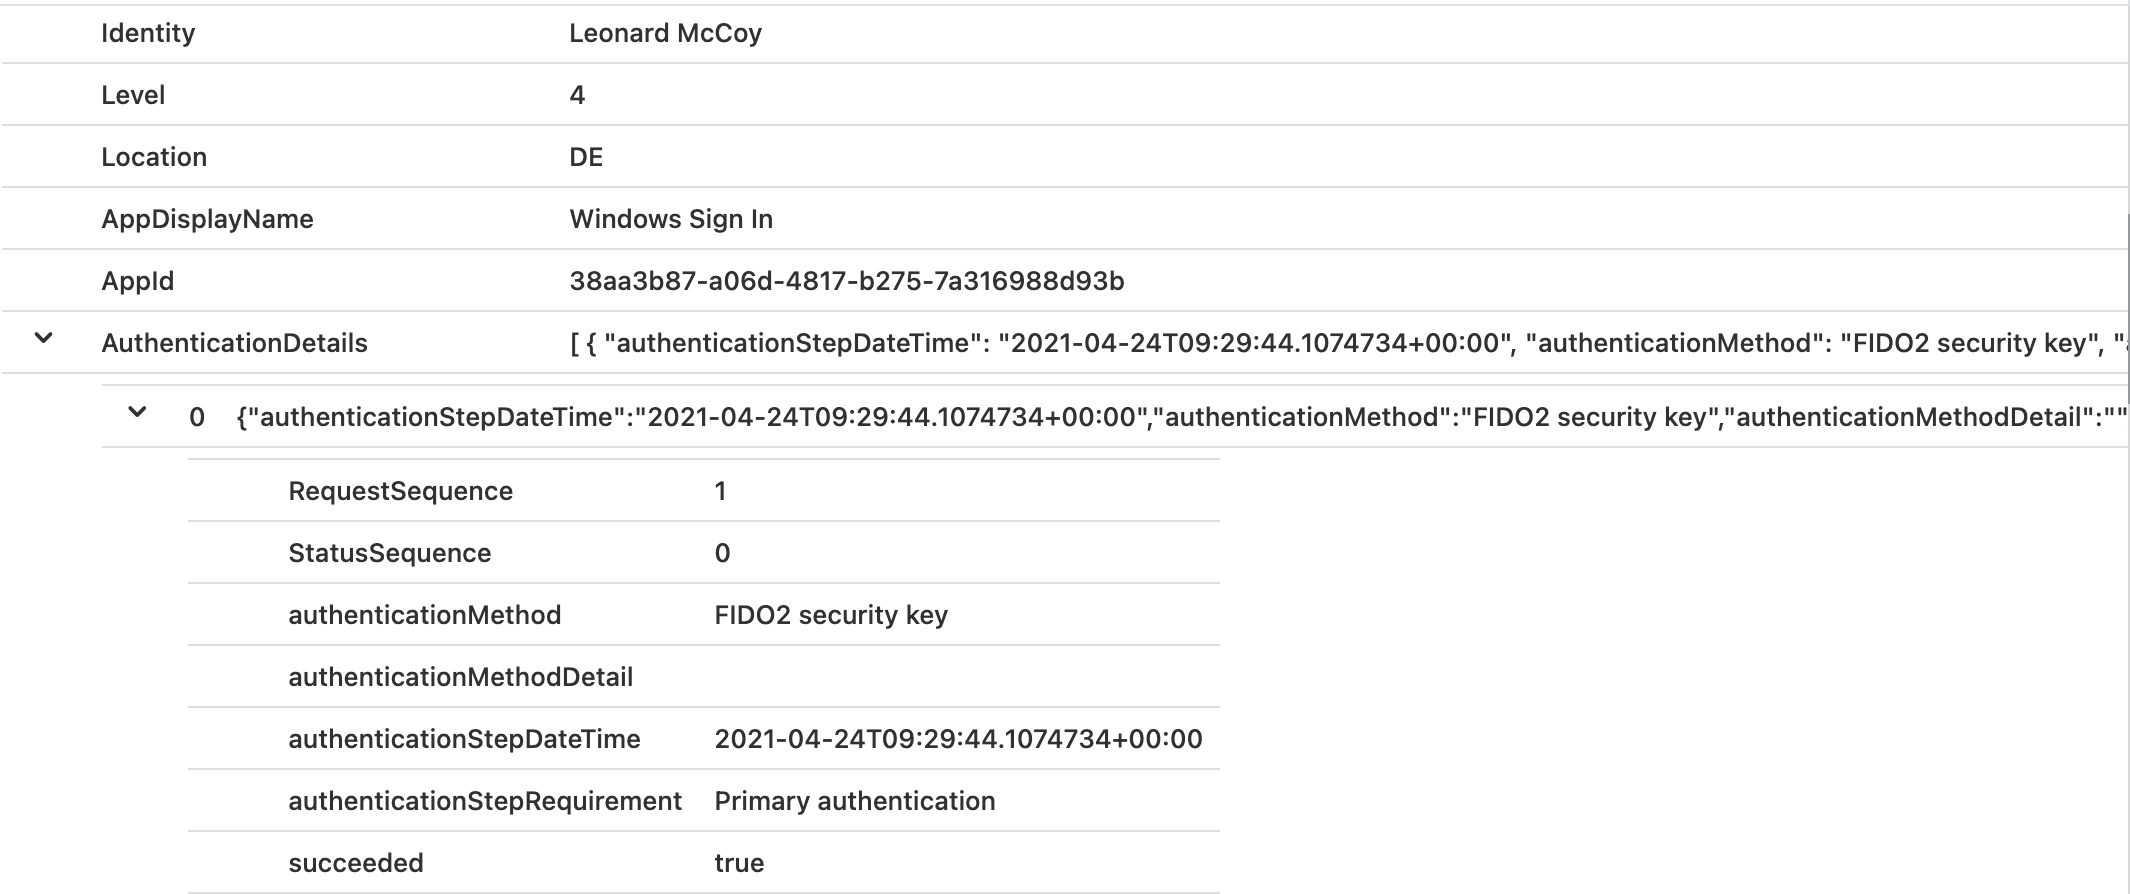Click the authenticationMethodDetail label
This screenshot has width=2130, height=894.
click(x=461, y=677)
